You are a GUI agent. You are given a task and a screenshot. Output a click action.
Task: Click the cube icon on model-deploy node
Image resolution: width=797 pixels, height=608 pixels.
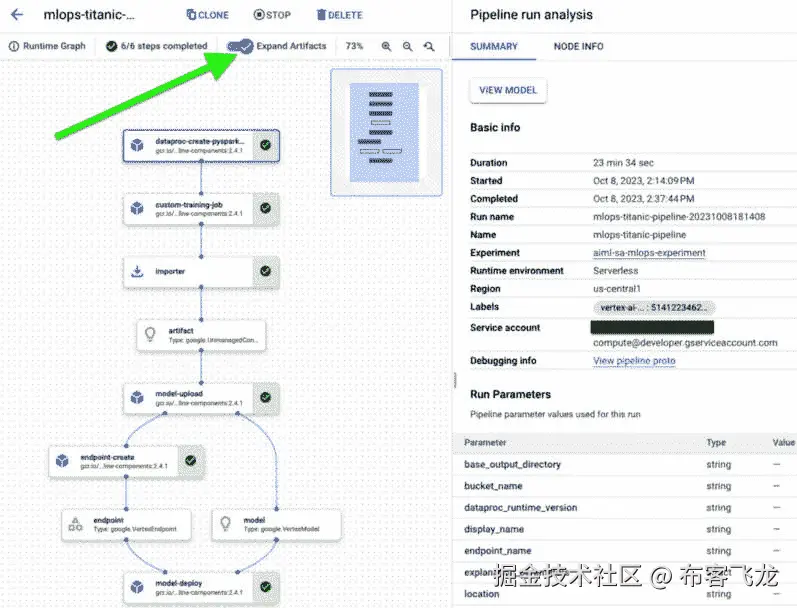137,587
